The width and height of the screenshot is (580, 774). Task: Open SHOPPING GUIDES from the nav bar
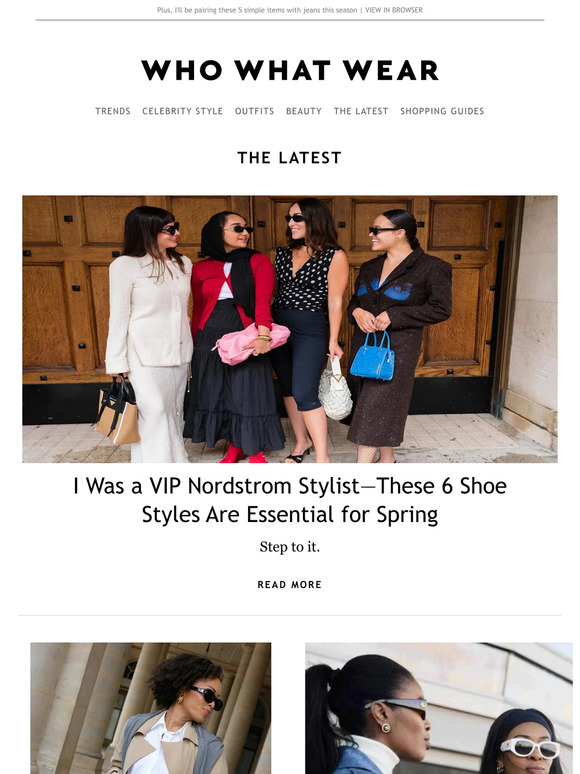(442, 111)
